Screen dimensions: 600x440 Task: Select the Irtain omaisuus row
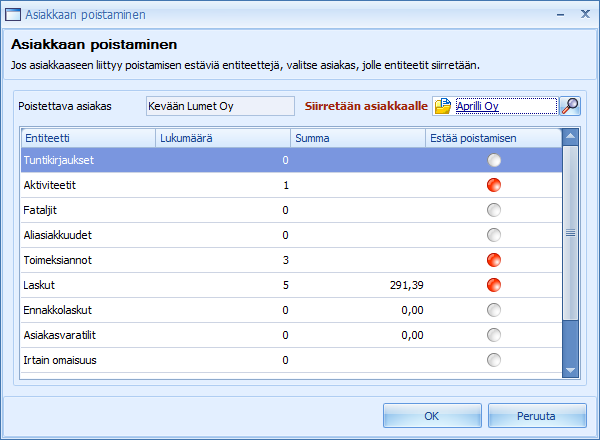point(292,360)
